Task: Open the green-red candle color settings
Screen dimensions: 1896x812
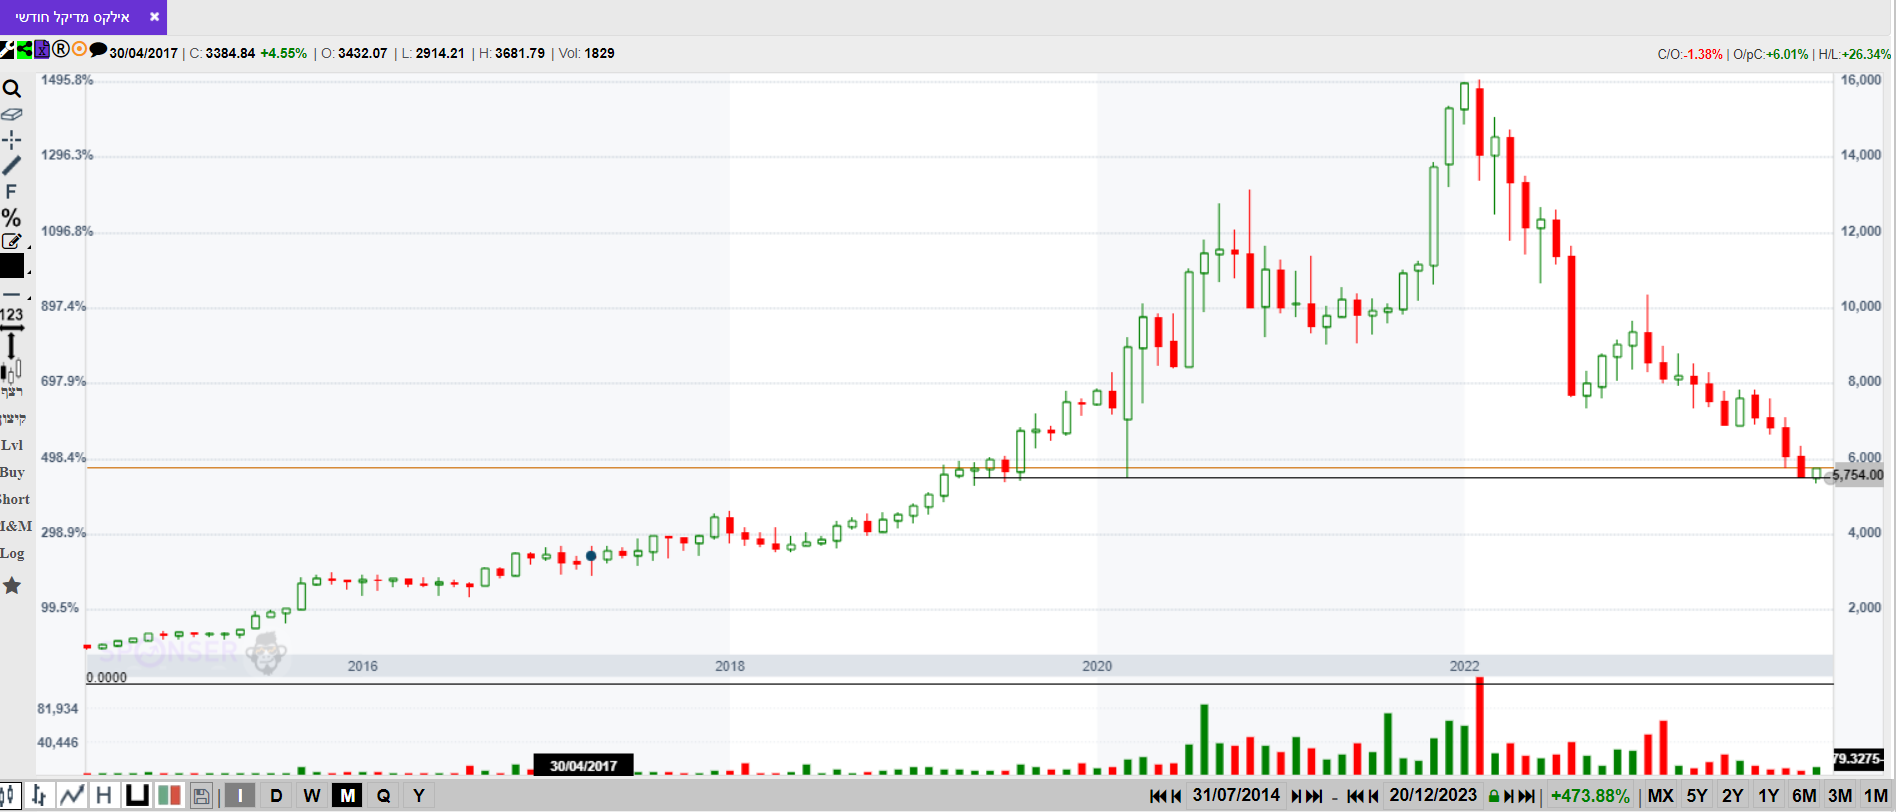Action: coord(169,796)
